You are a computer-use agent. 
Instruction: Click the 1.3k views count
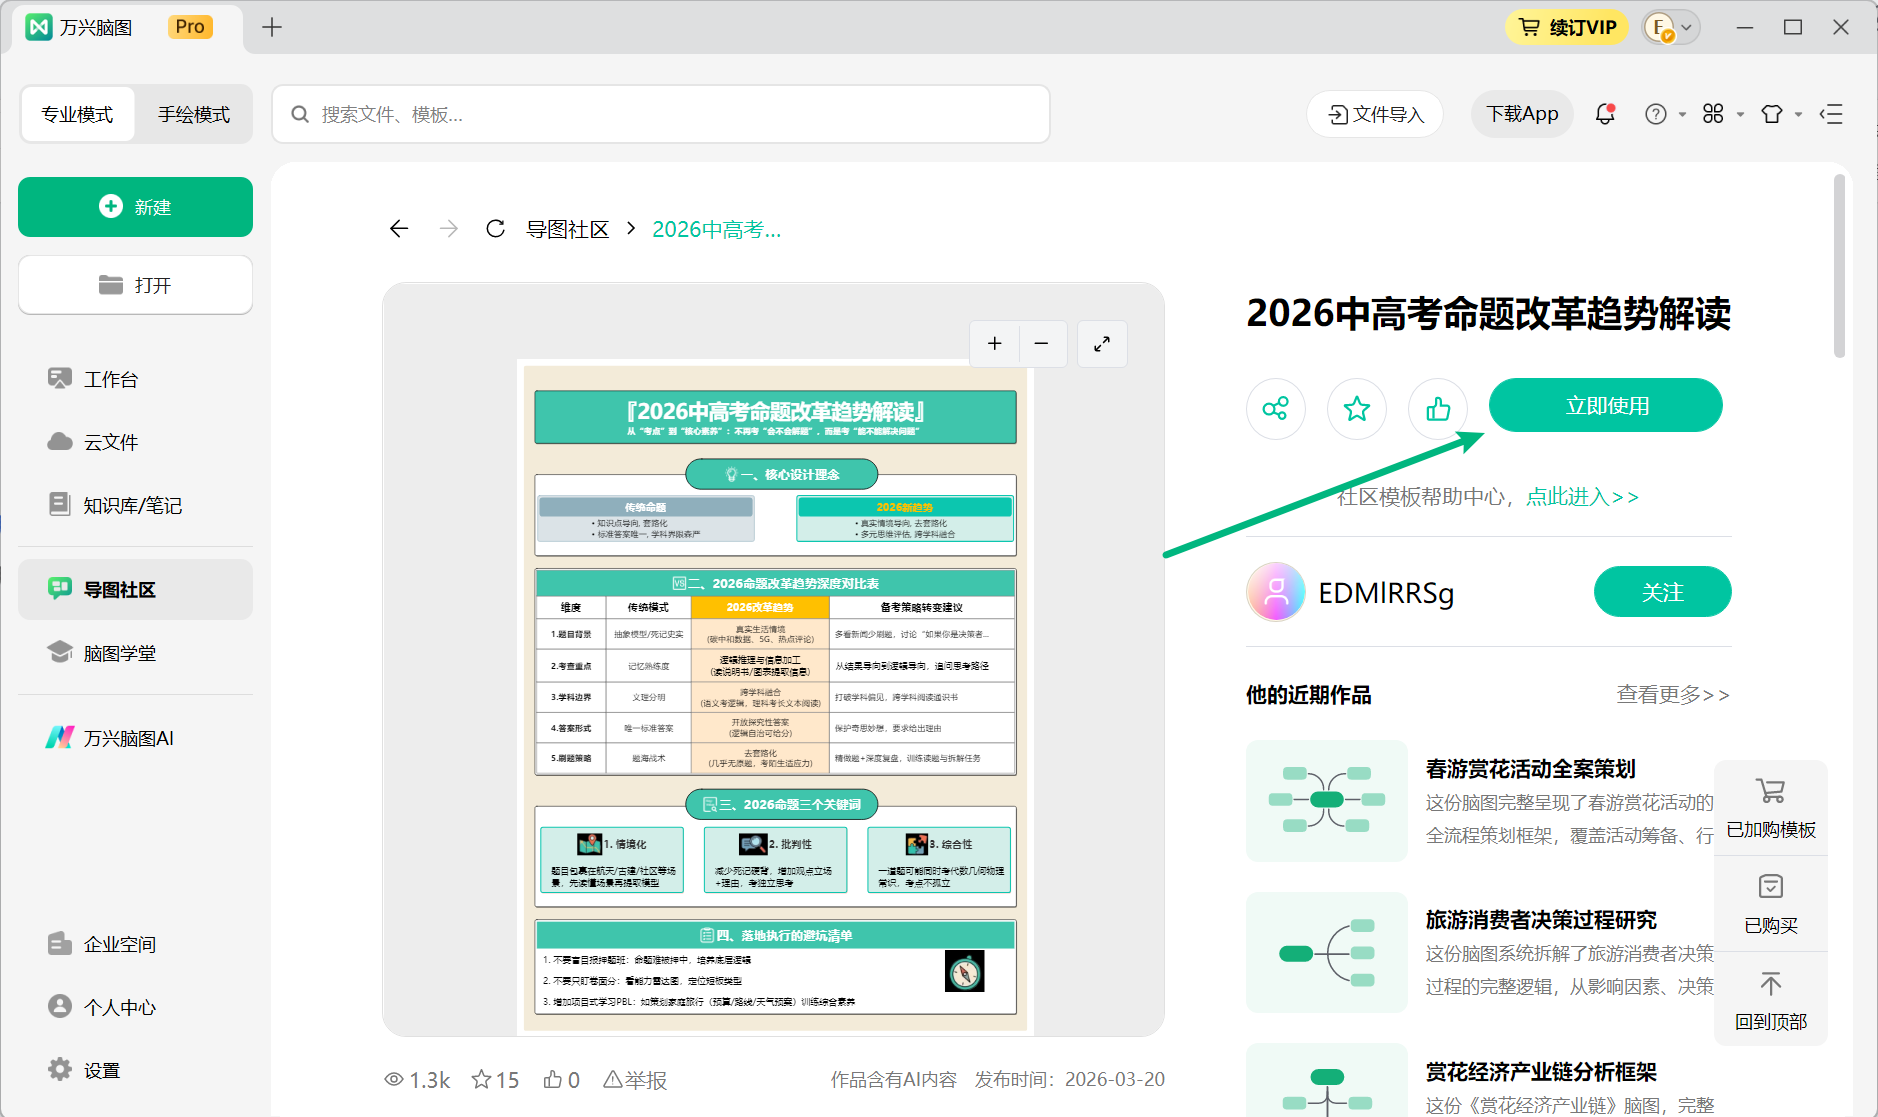click(x=418, y=1080)
